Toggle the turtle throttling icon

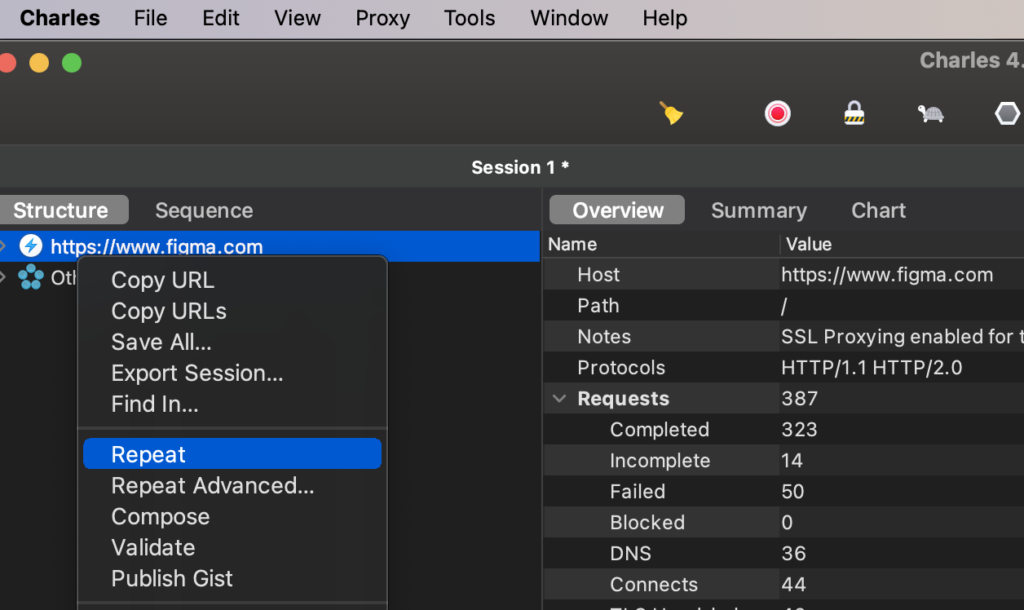click(x=930, y=114)
